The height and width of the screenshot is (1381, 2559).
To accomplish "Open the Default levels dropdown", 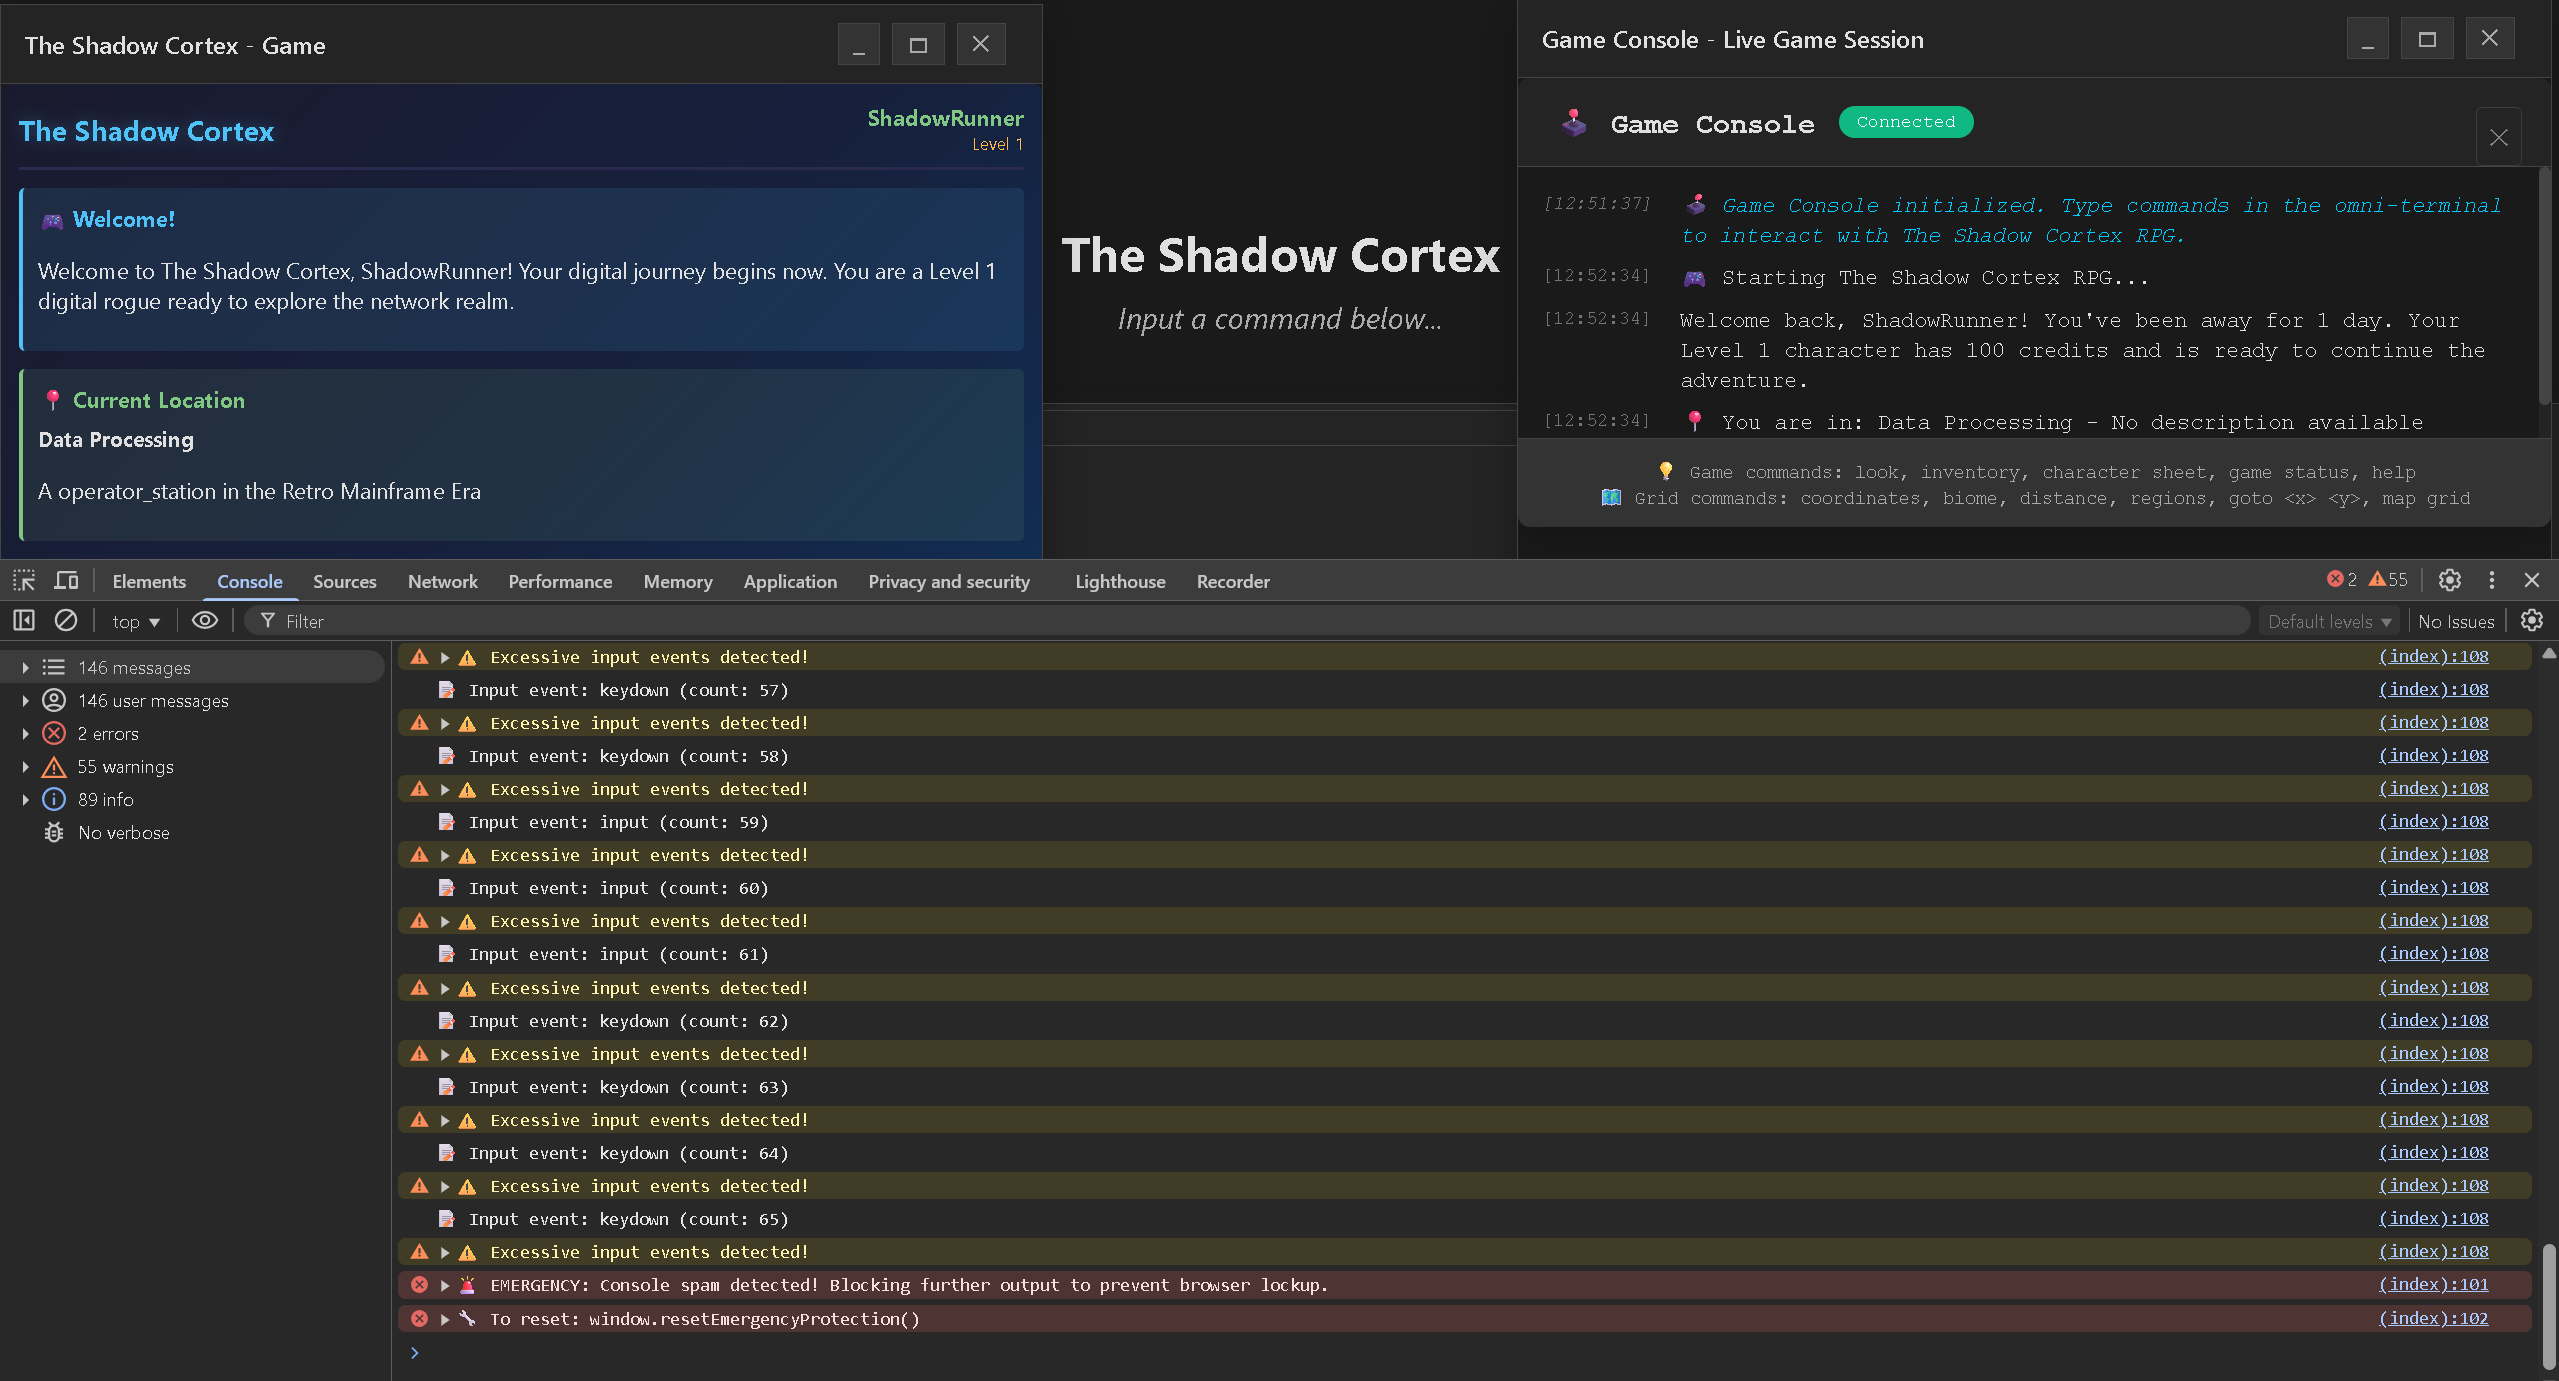I will click(2328, 622).
